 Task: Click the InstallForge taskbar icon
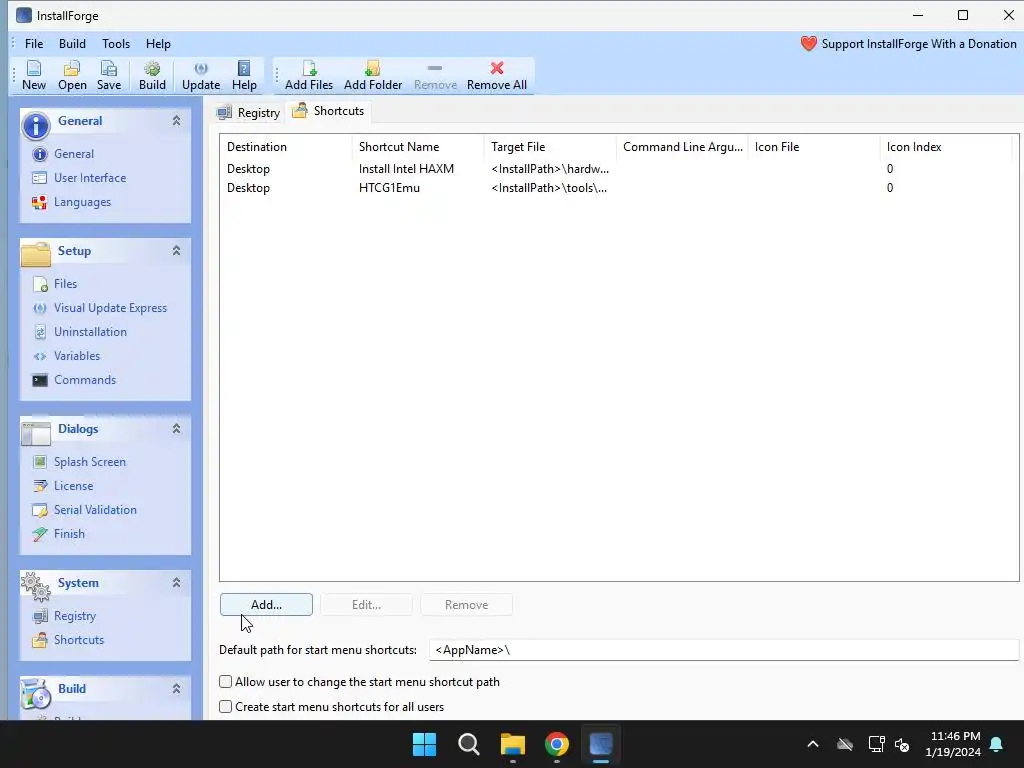601,744
